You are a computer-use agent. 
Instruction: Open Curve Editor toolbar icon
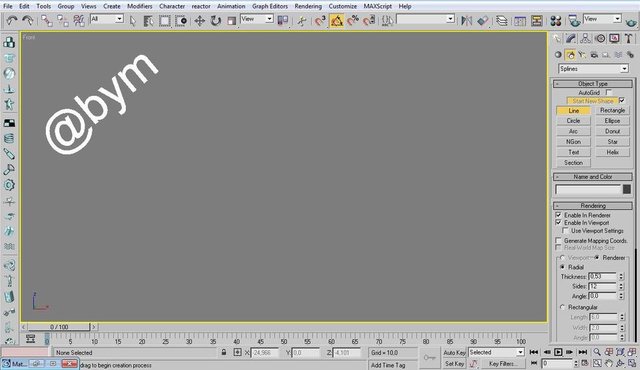[520, 20]
